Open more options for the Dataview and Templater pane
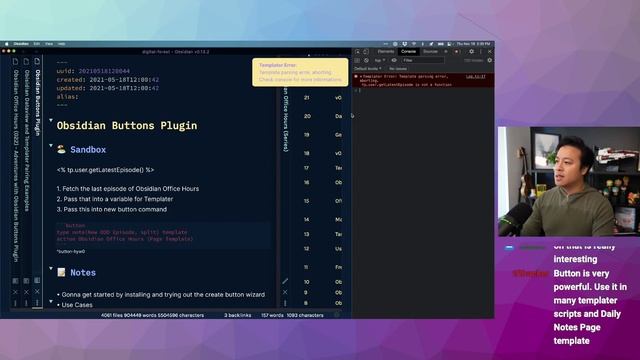 point(26,303)
